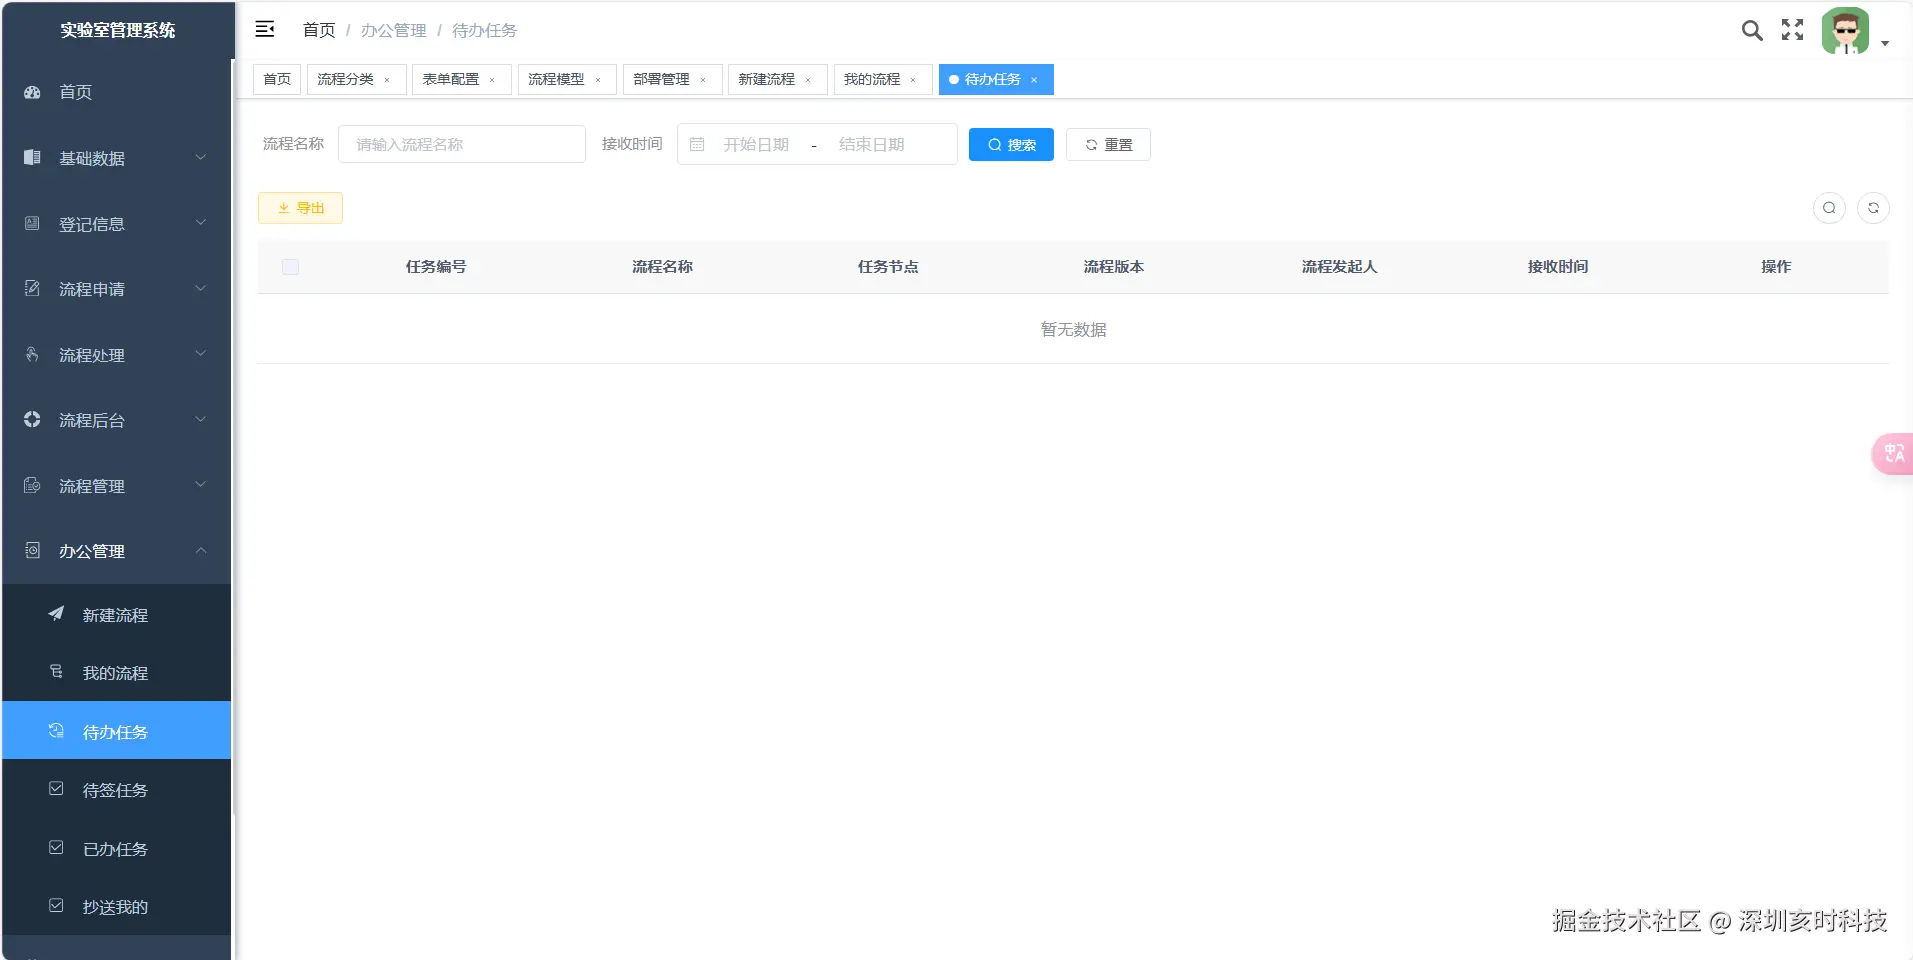Screen dimensions: 1913x960
Task: Click the 我的流程 tree icon
Action: tap(56, 672)
